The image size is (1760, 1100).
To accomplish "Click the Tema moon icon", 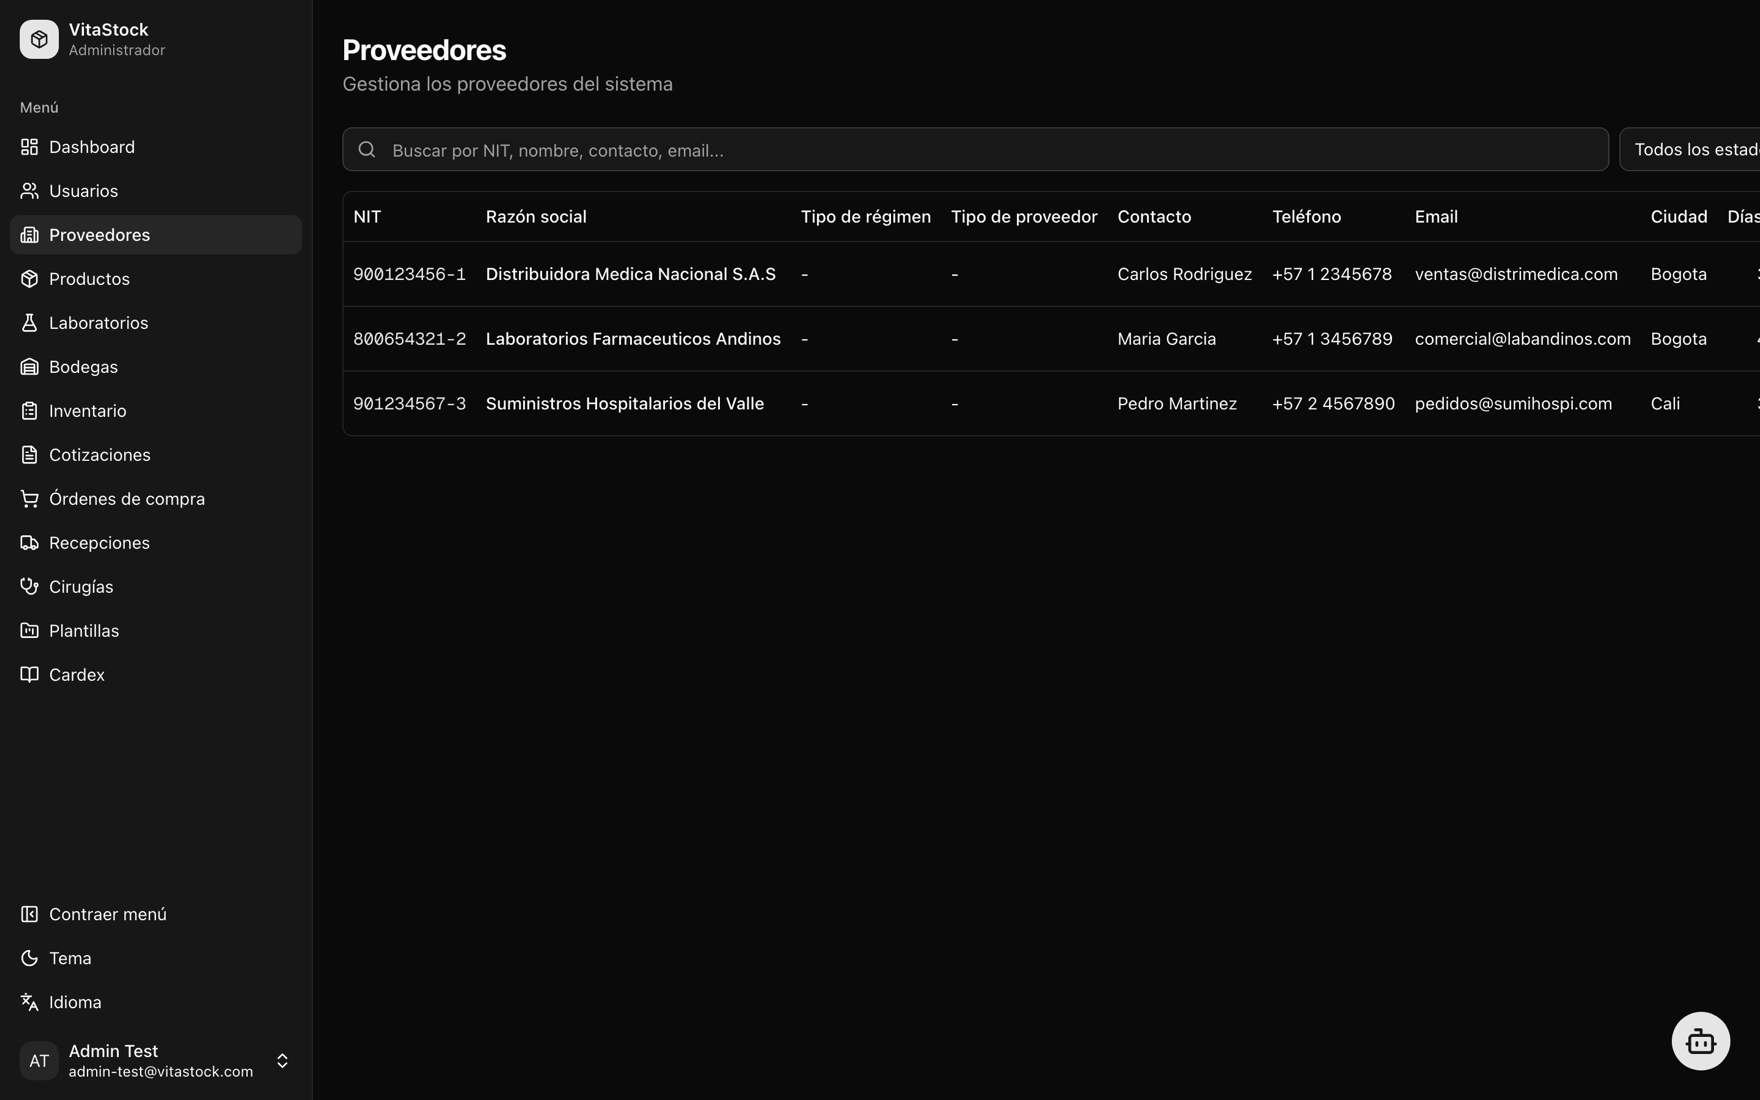I will (29, 958).
